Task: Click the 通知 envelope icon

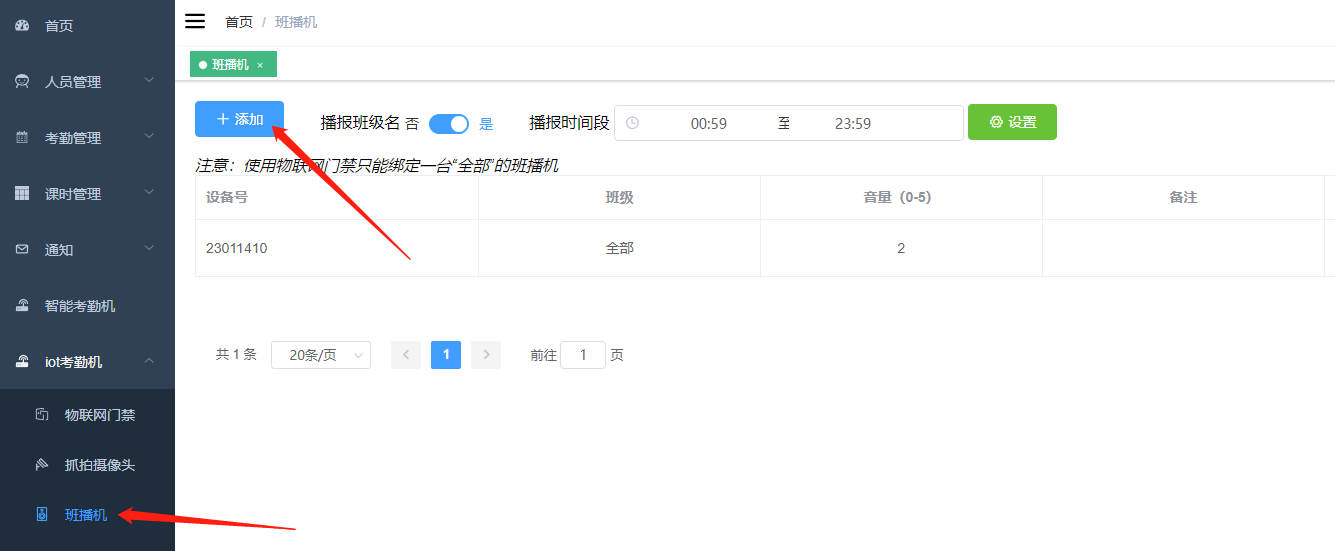Action: pos(22,249)
